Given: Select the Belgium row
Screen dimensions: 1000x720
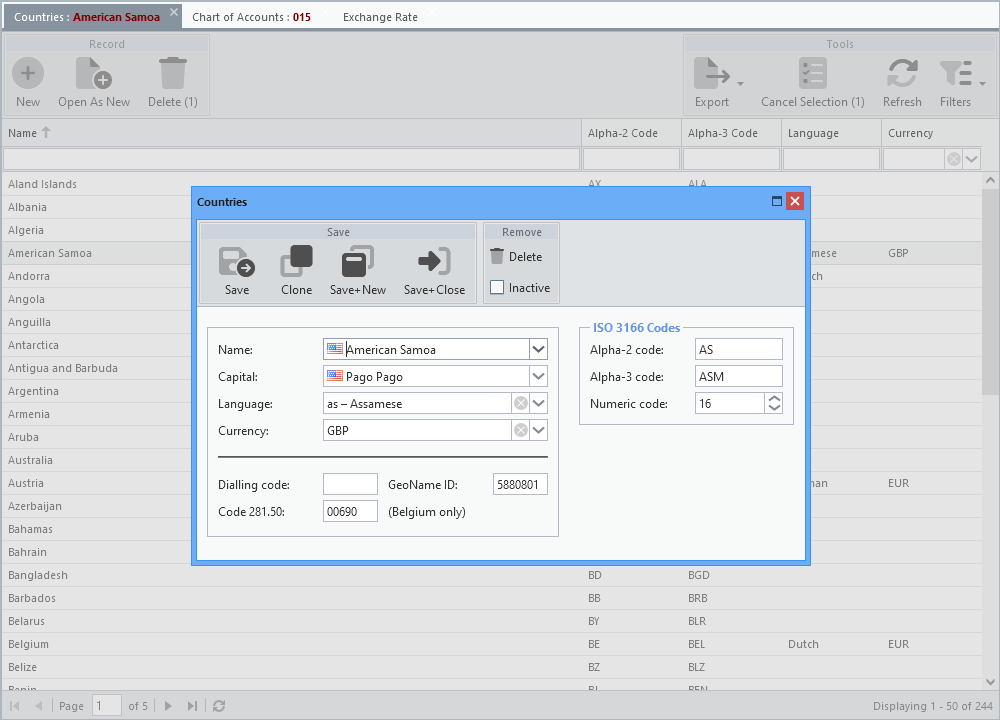Looking at the screenshot, I should (492, 644).
